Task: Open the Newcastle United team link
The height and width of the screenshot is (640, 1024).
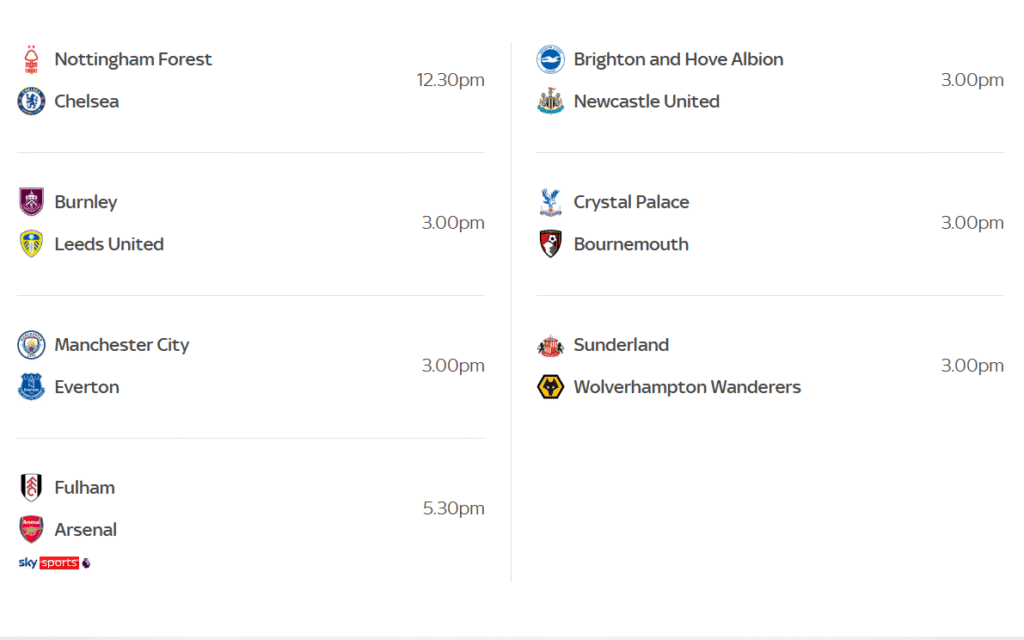Action: 646,101
